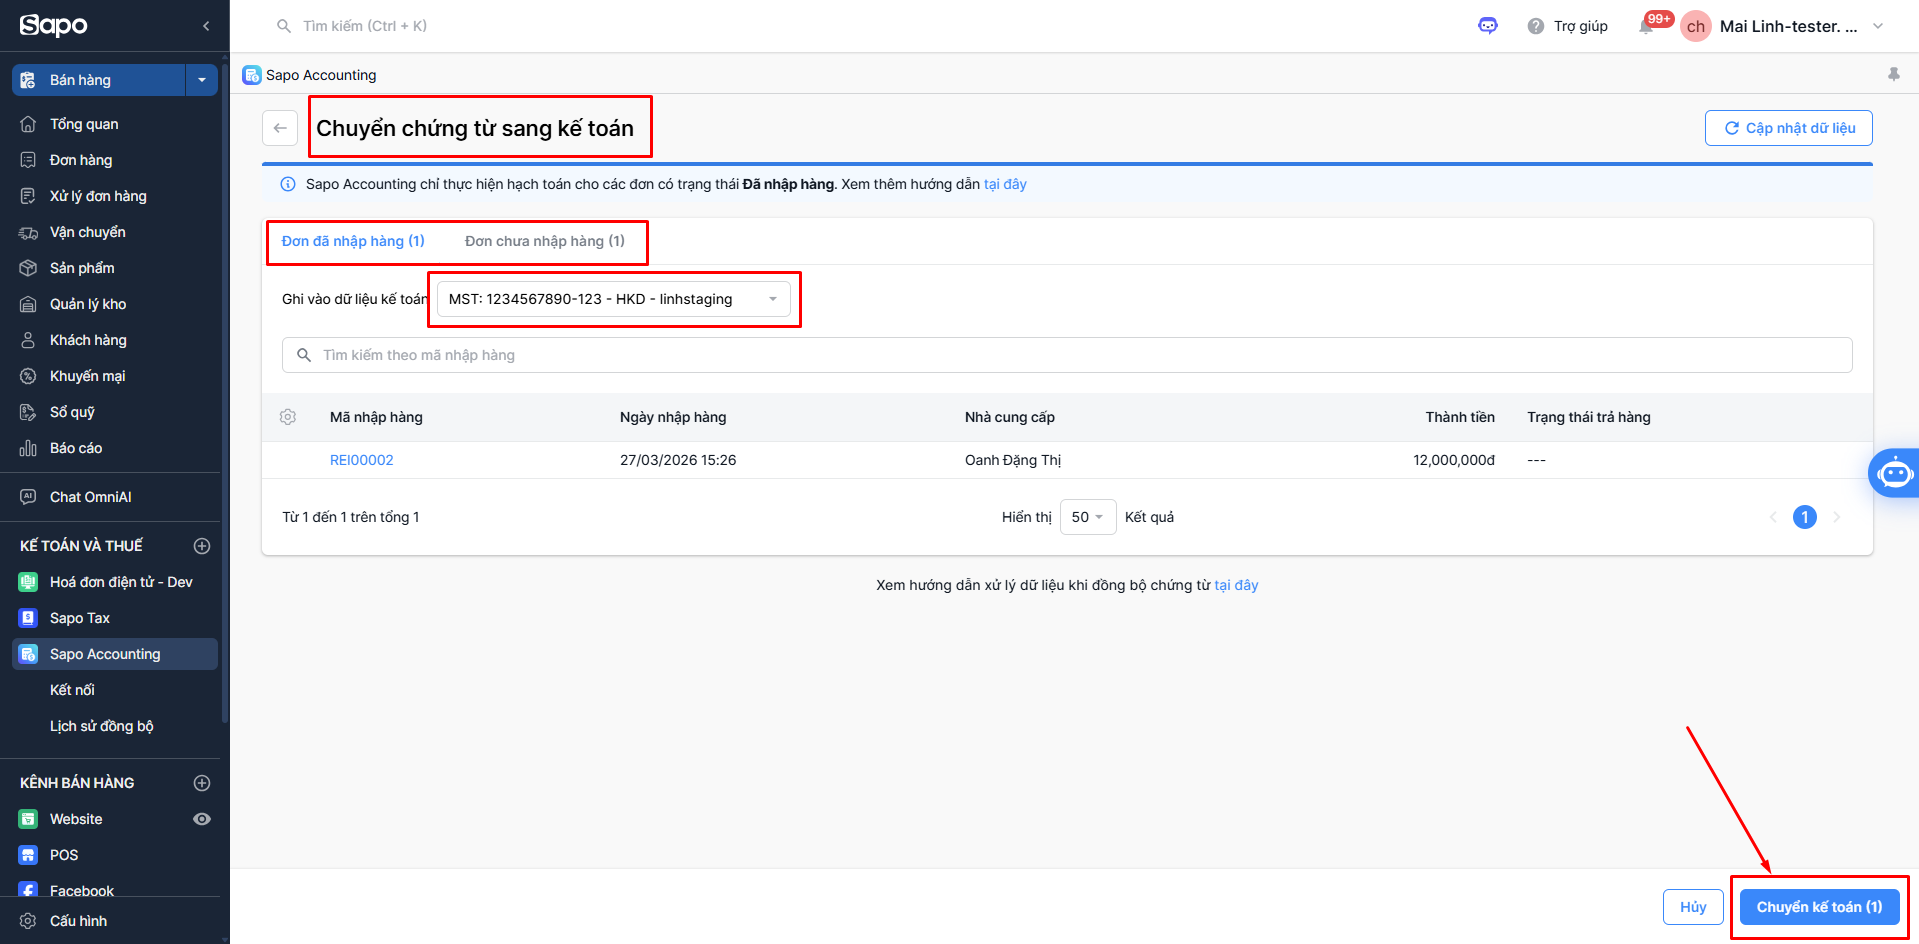
Task: Expand the Bán hàng dropdown arrow
Action: 202,80
